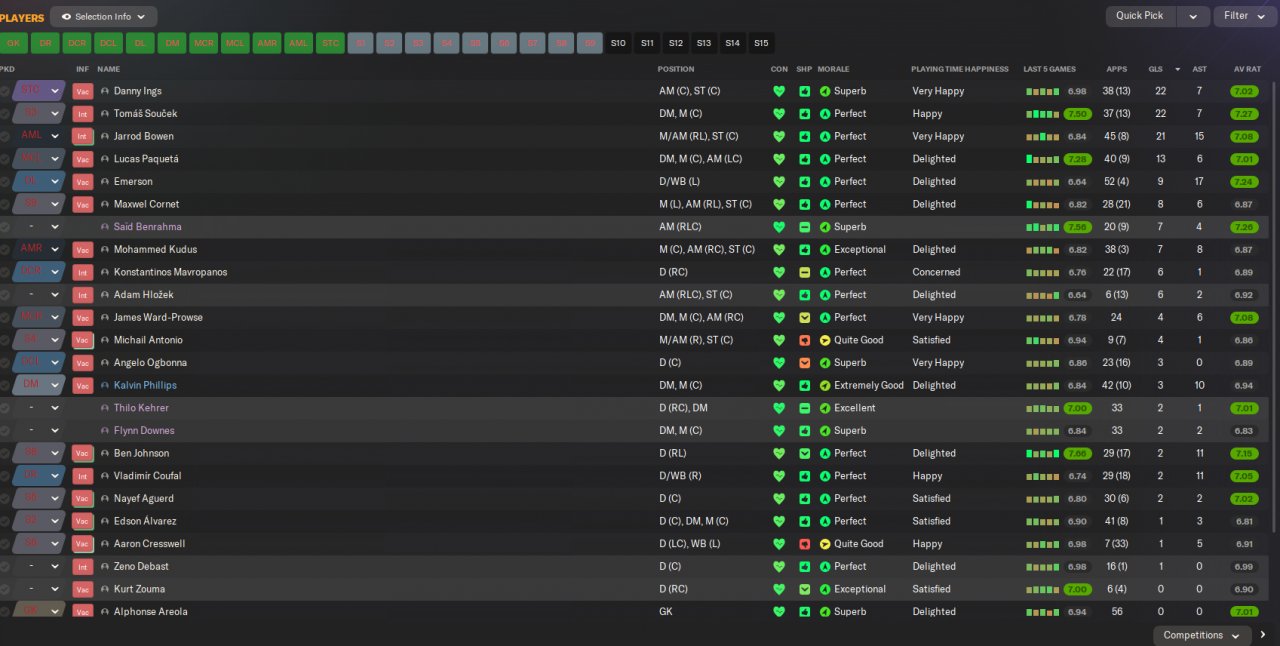The width and height of the screenshot is (1280, 646).
Task: Click the morale icon next to Quite Good for Michail Antonio
Action: coord(825,340)
